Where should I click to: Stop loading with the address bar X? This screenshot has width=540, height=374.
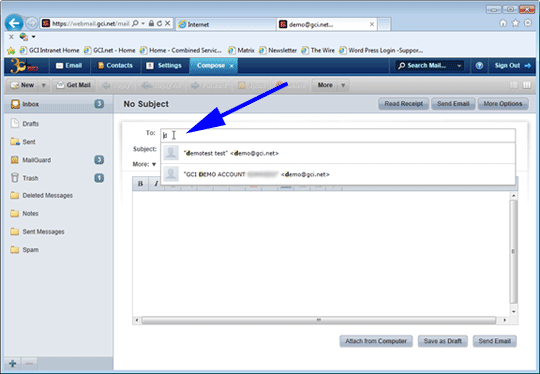click(167, 23)
